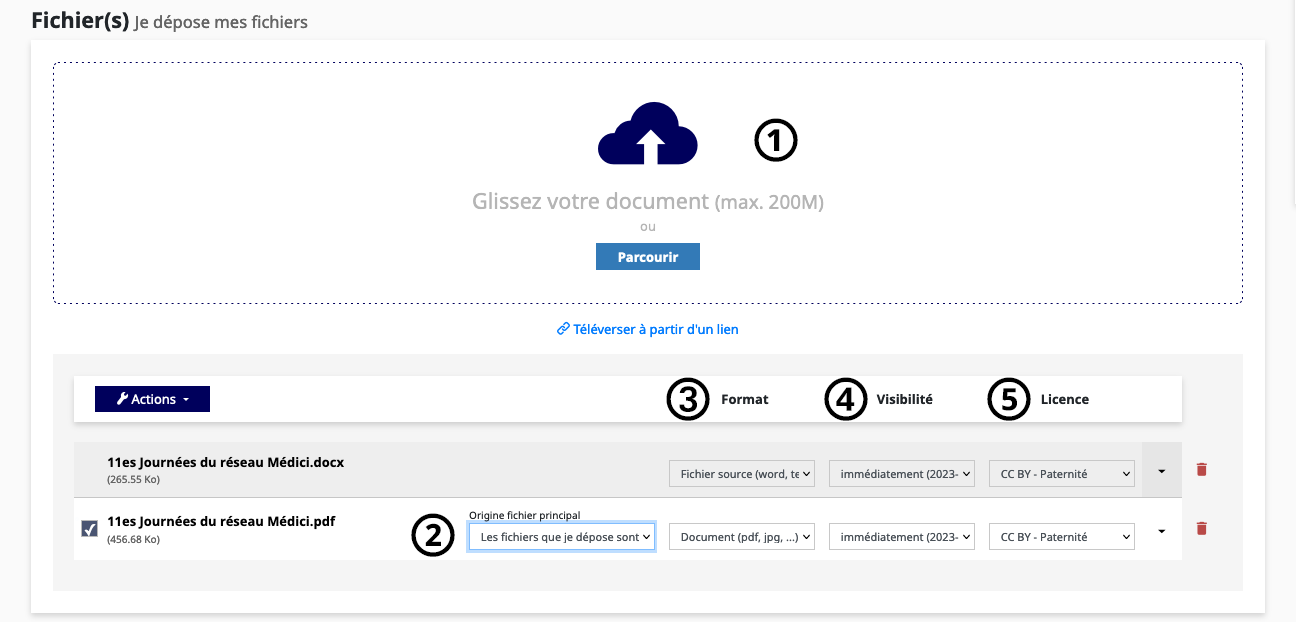
Task: Click the Licence column header
Action: coord(1064,399)
